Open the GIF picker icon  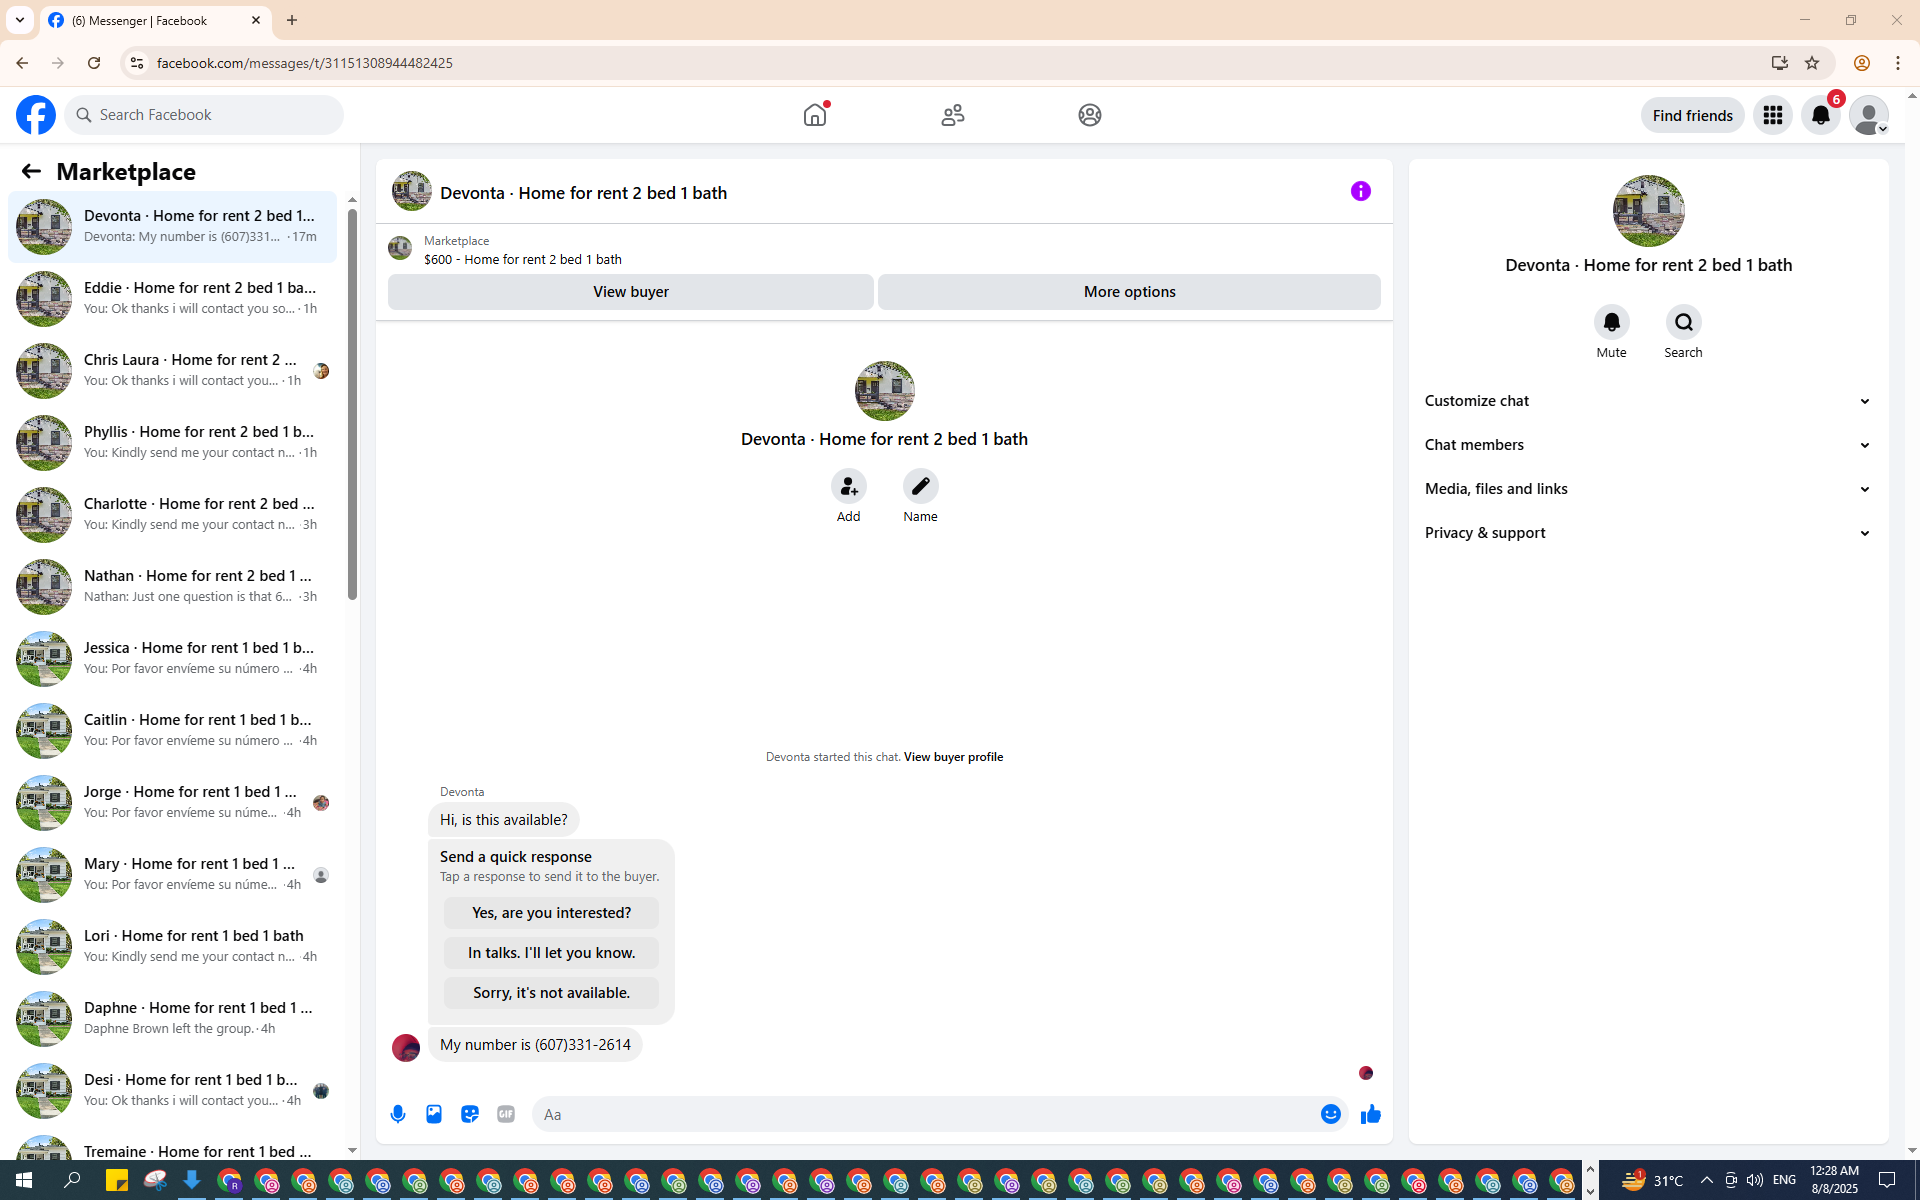506,1114
